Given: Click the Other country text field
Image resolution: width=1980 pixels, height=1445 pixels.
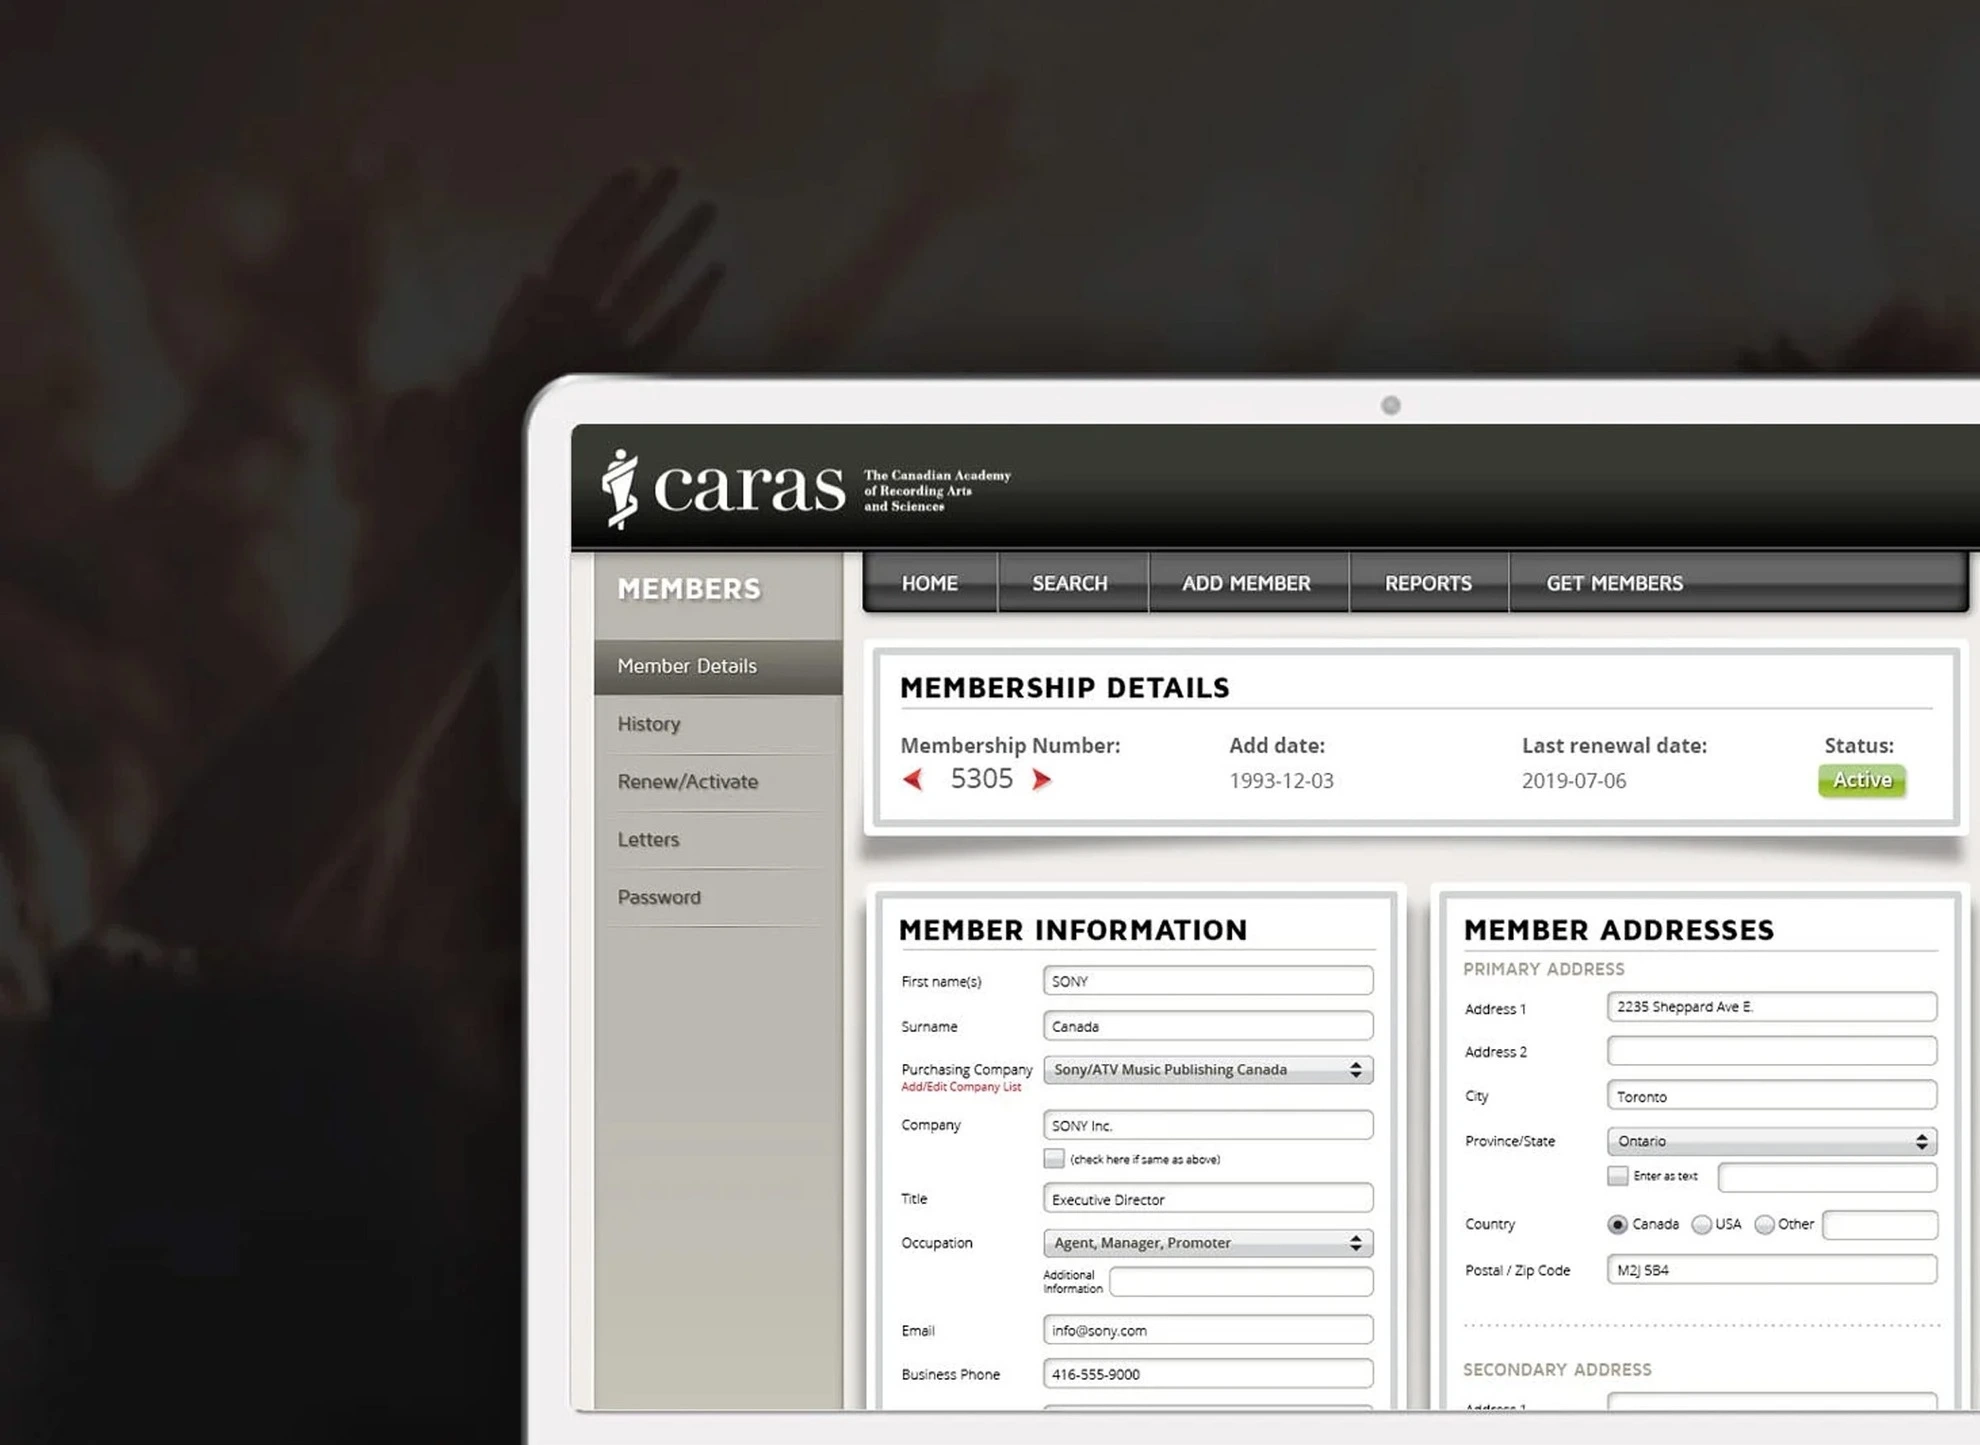Looking at the screenshot, I should coord(1880,1225).
